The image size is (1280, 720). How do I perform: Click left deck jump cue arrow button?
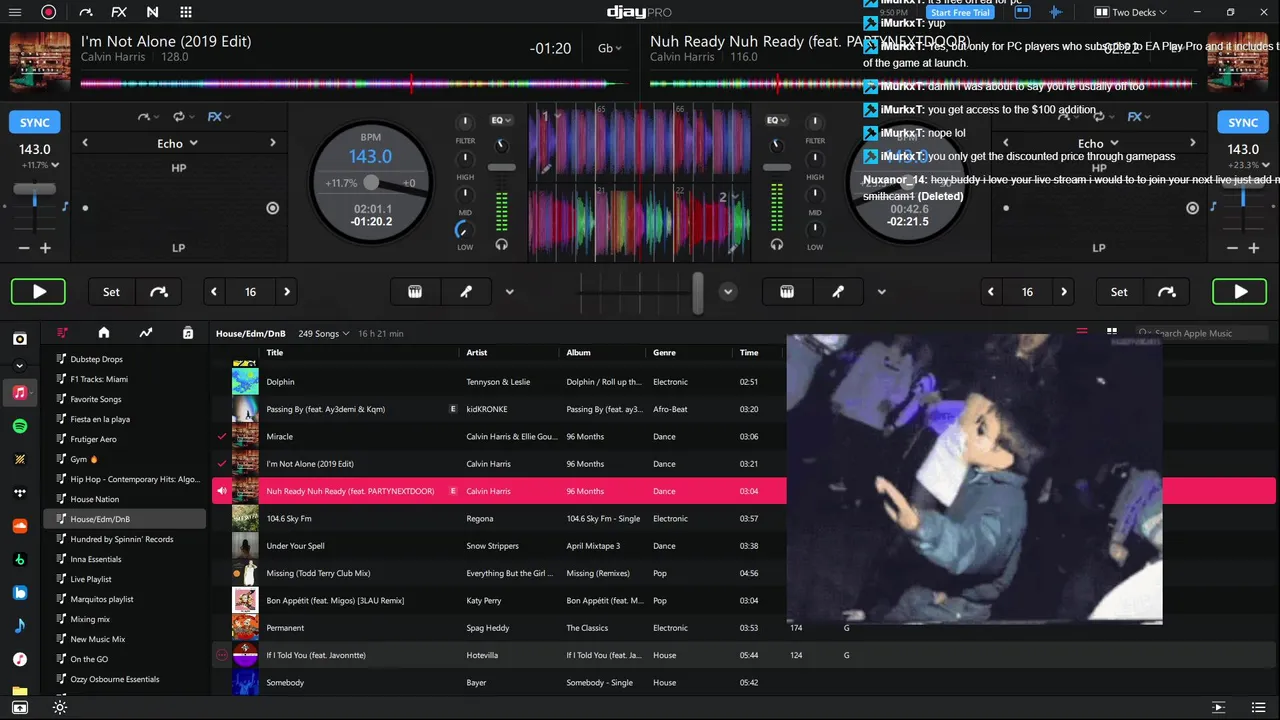pyautogui.click(x=159, y=292)
